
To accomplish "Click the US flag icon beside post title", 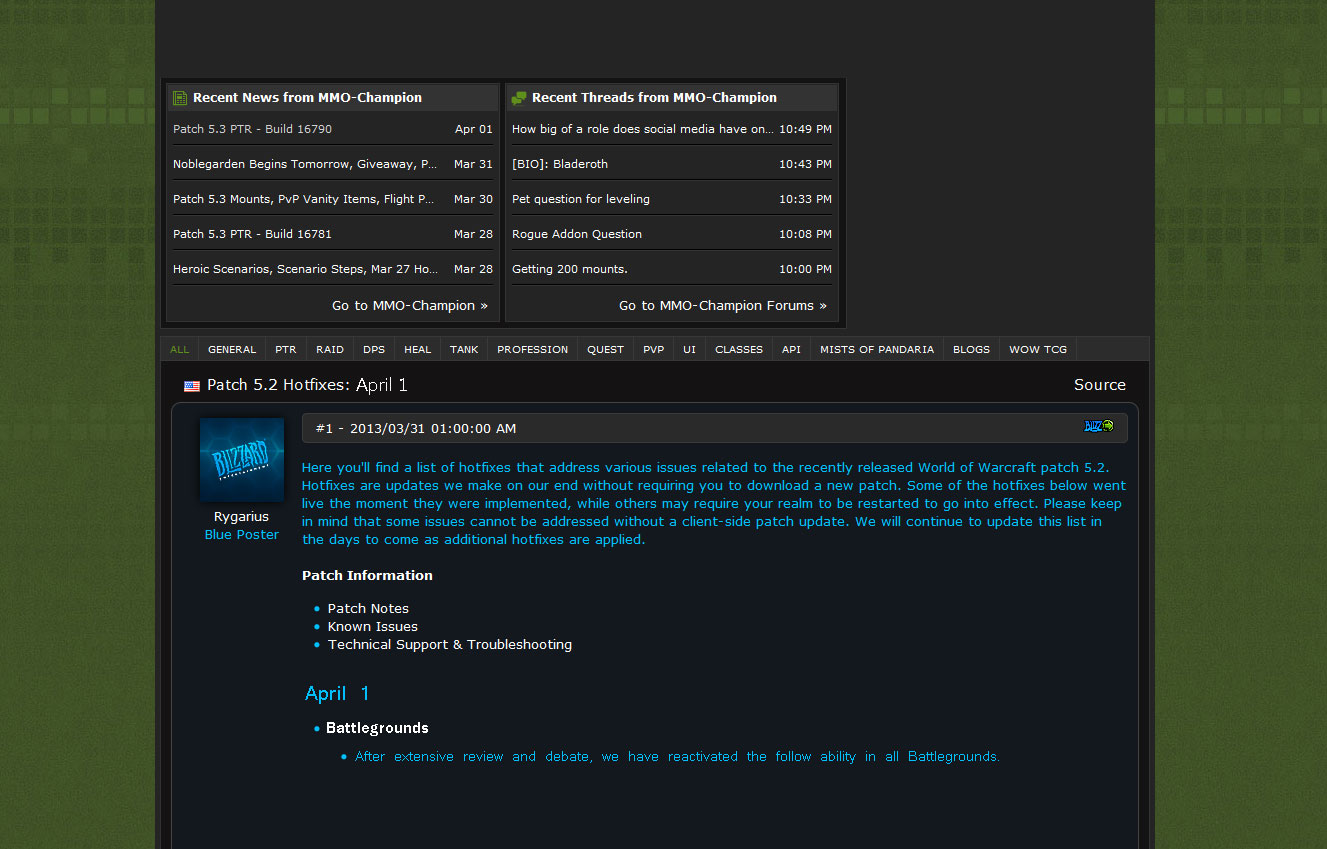I will (192, 386).
